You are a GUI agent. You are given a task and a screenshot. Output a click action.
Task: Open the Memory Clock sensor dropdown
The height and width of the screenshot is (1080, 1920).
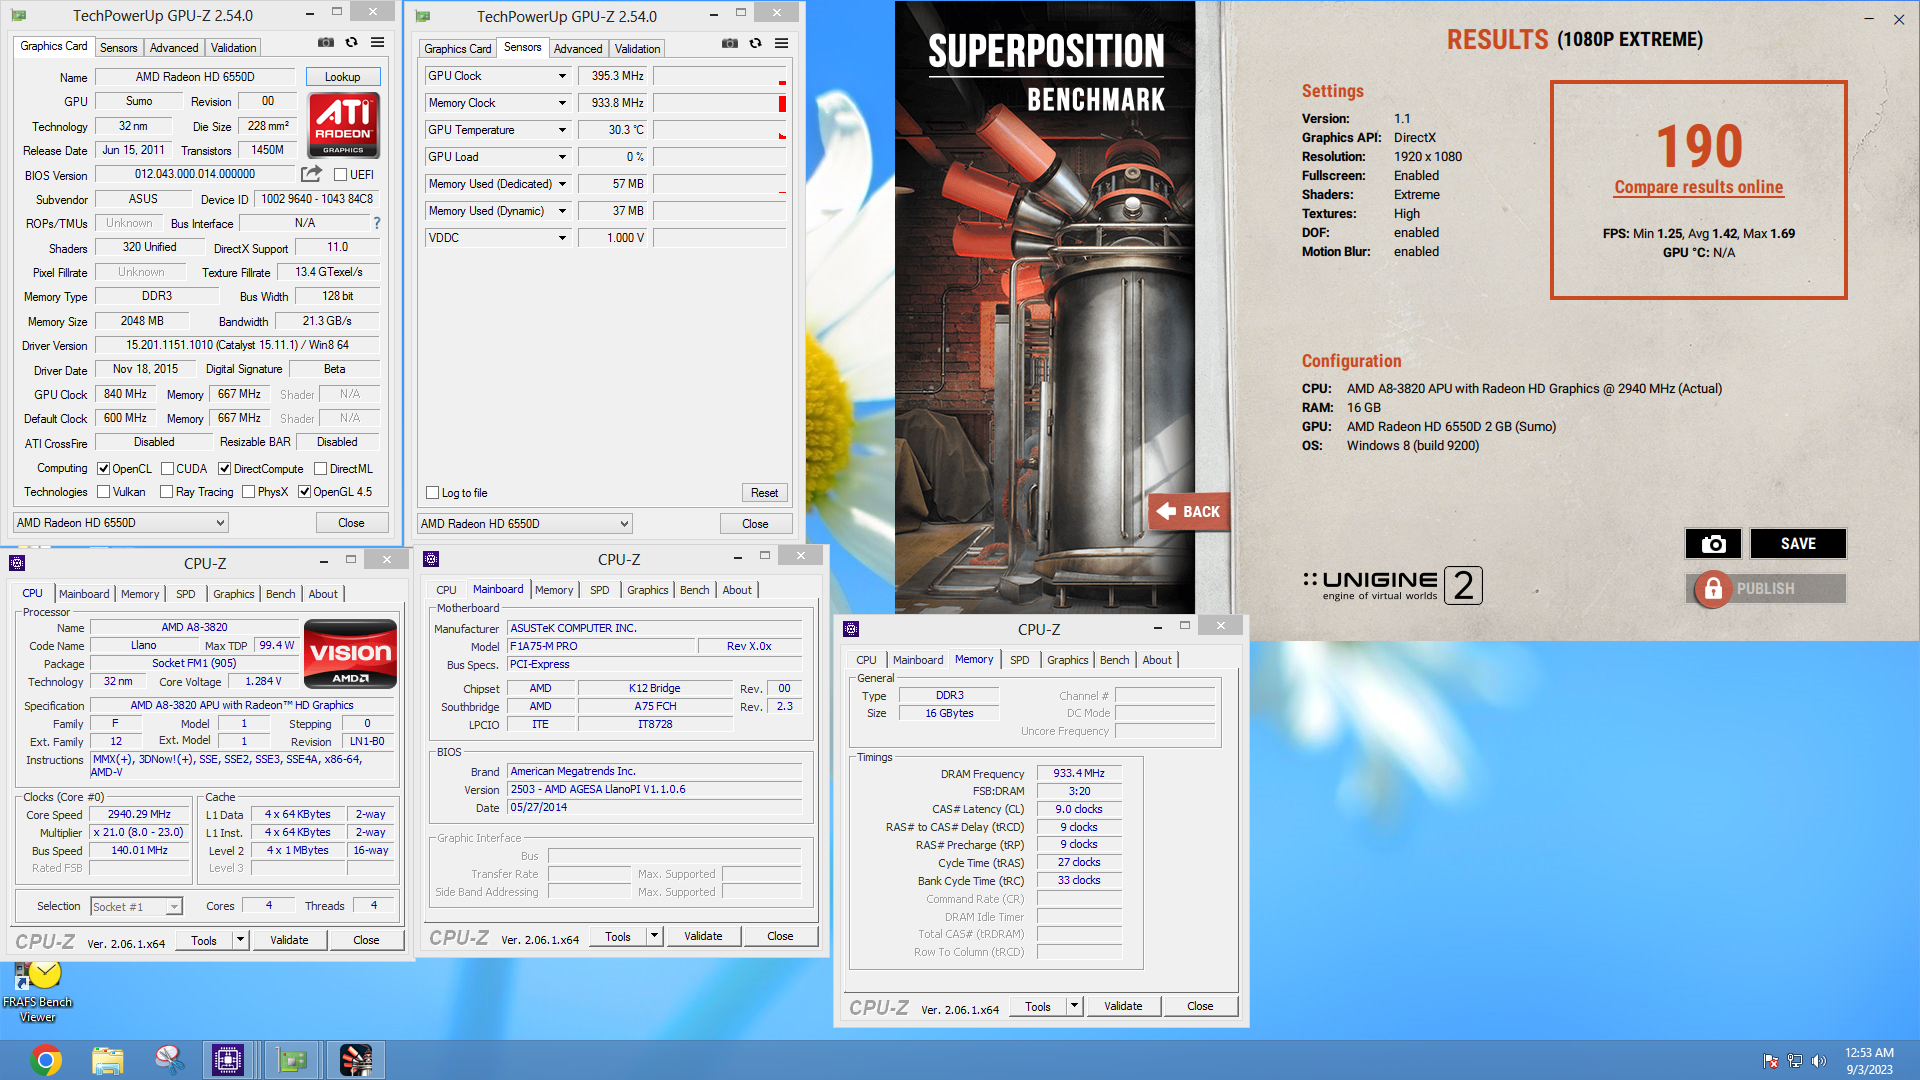(562, 103)
